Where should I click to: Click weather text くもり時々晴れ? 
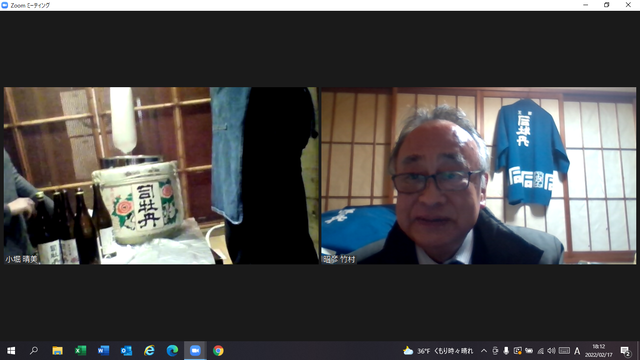(x=453, y=351)
